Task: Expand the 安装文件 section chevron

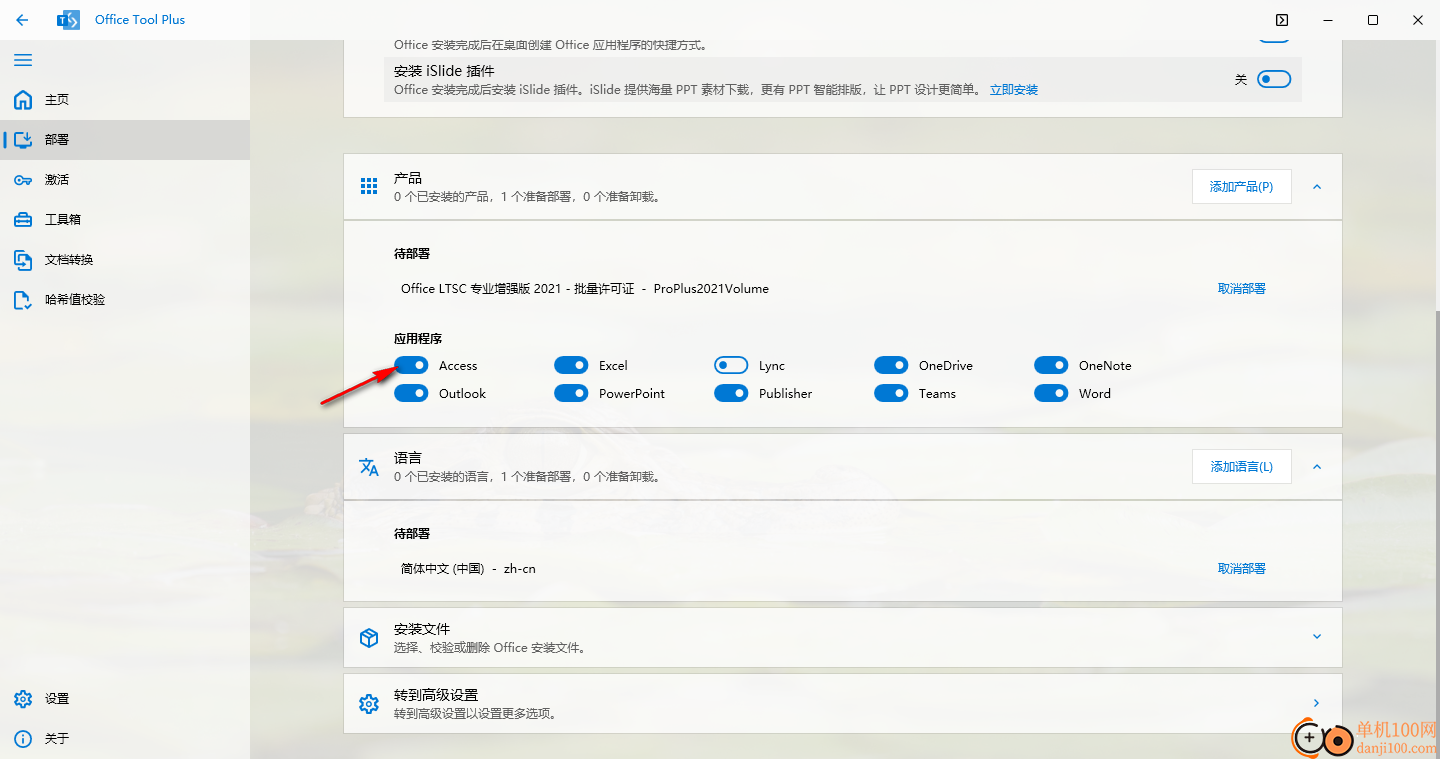Action: [x=1317, y=637]
